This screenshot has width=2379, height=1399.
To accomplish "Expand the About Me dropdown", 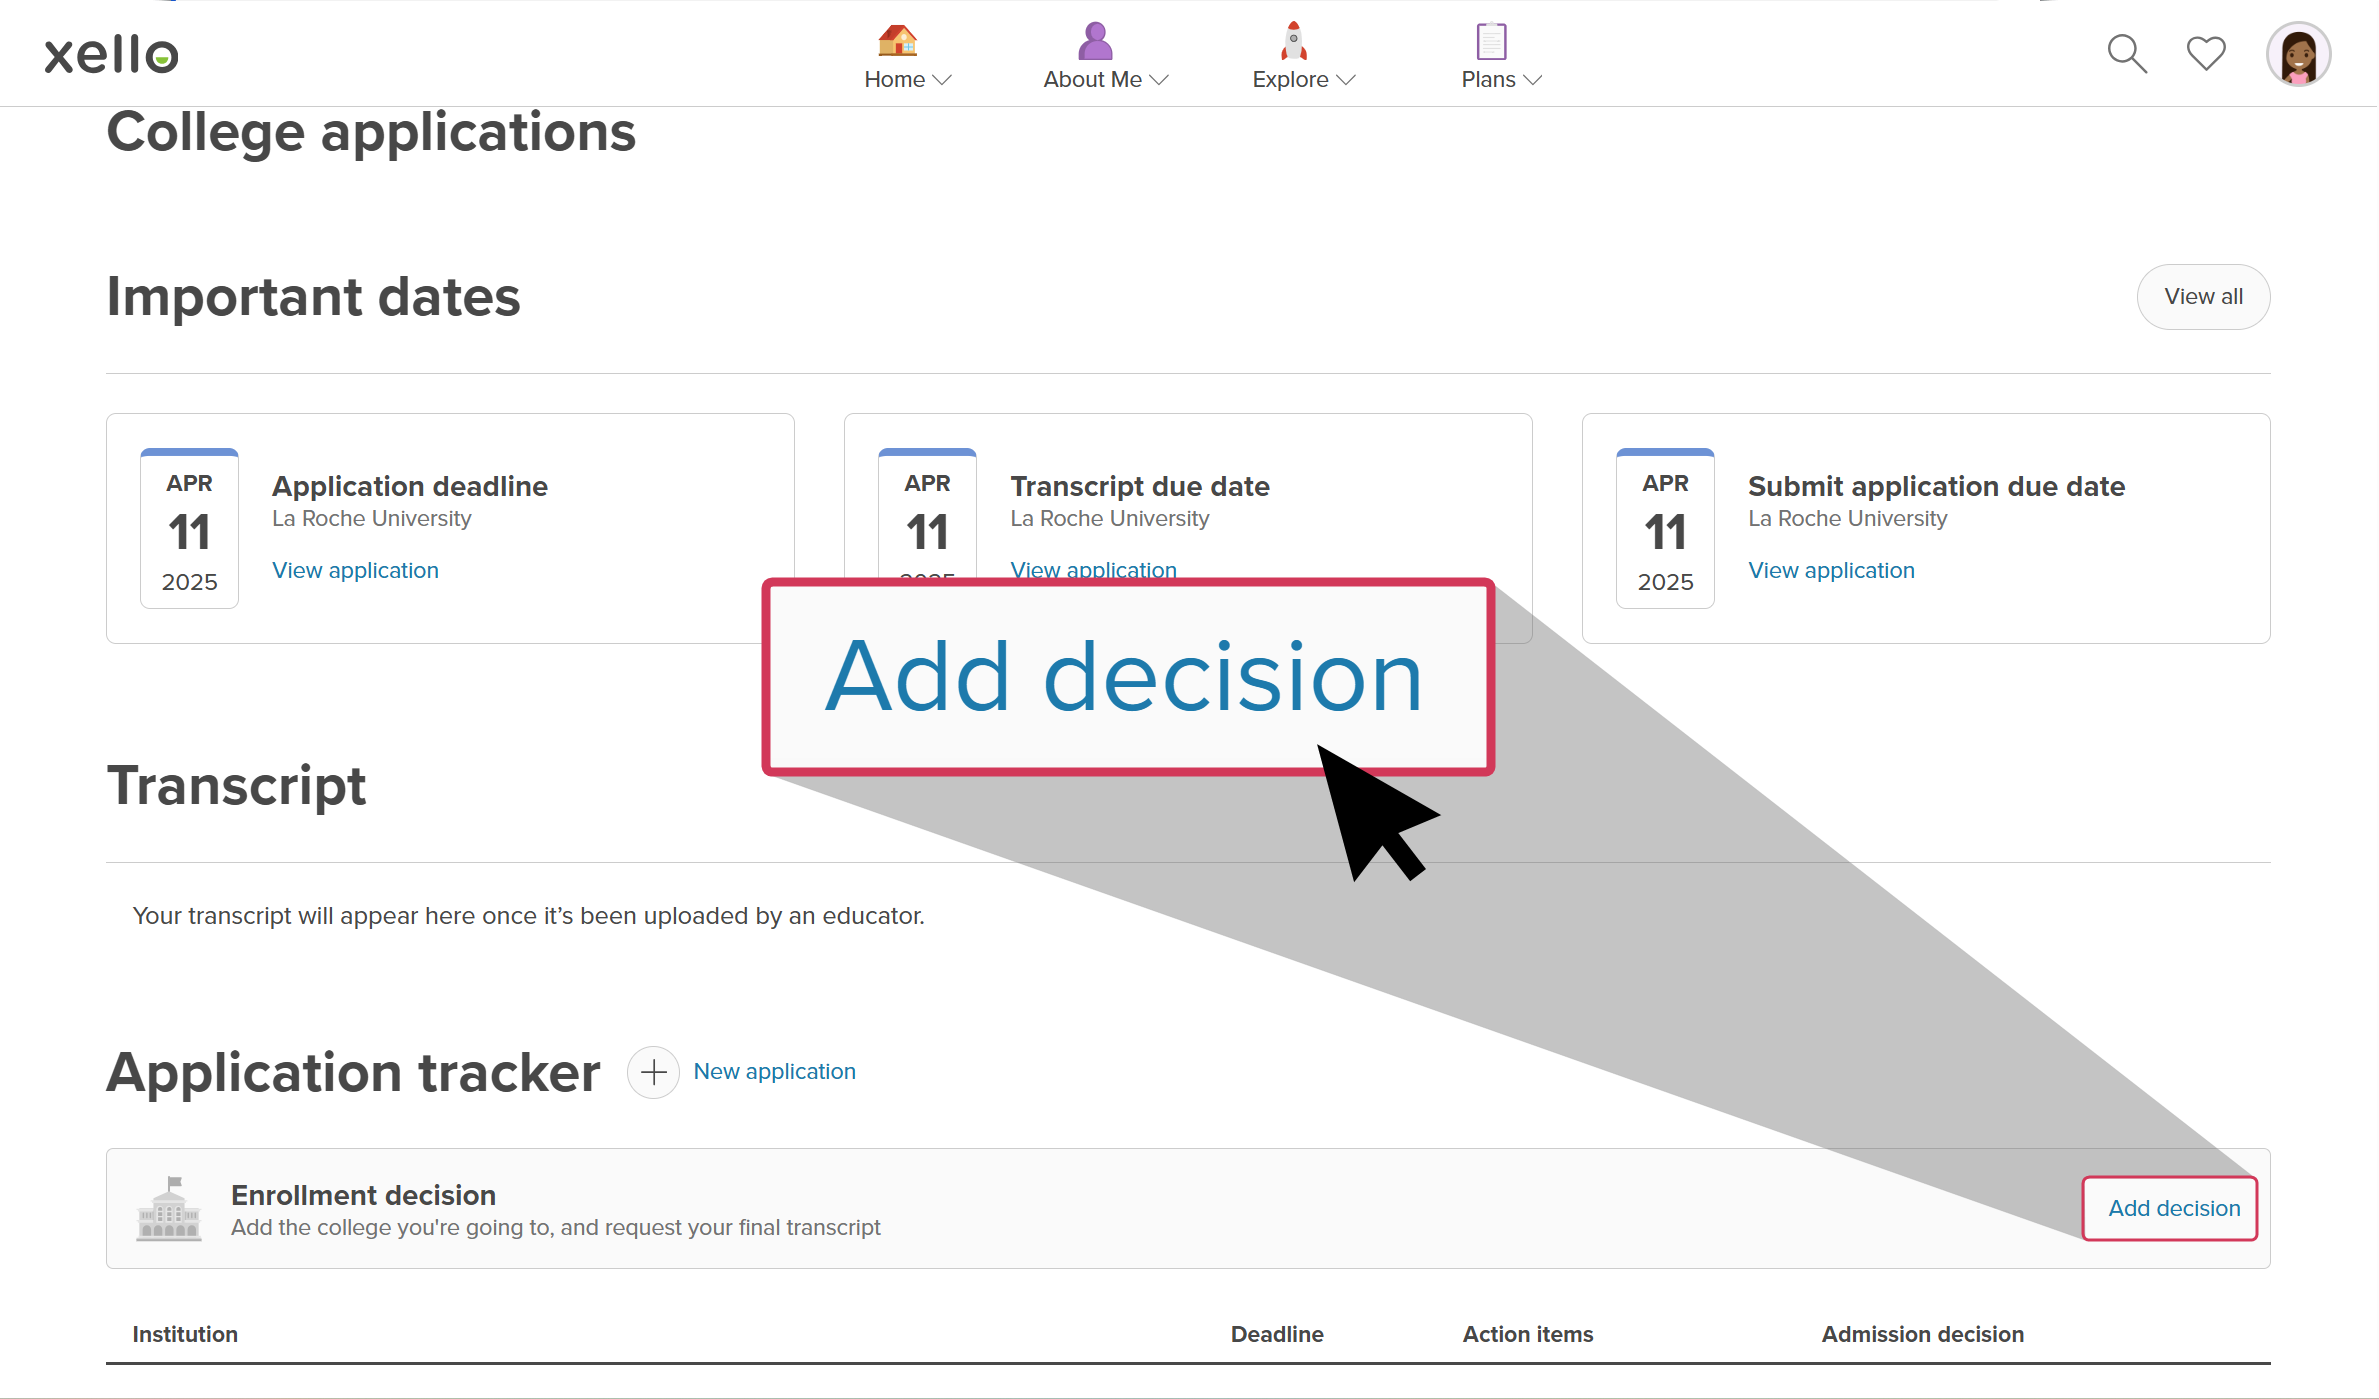I will tap(1160, 80).
